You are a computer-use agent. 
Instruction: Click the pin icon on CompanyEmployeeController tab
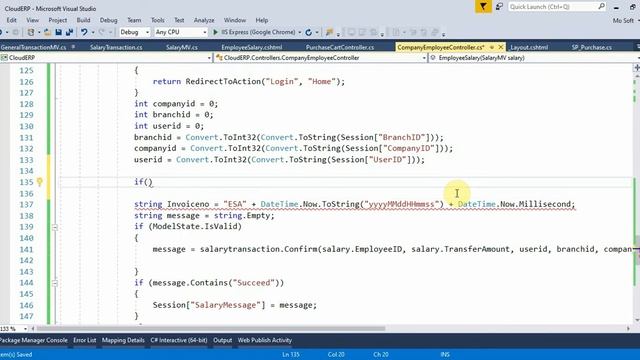coord(492,47)
